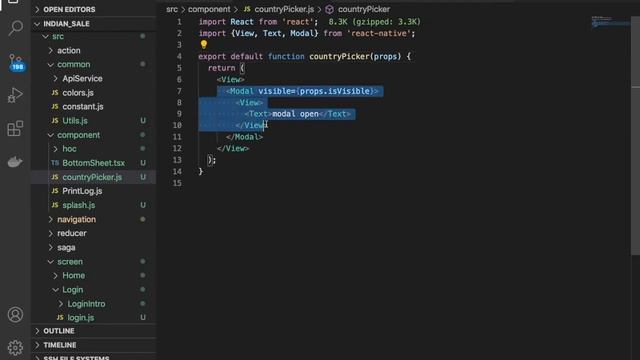Open Run and Debug view
The width and height of the screenshot is (640, 360).
16,95
